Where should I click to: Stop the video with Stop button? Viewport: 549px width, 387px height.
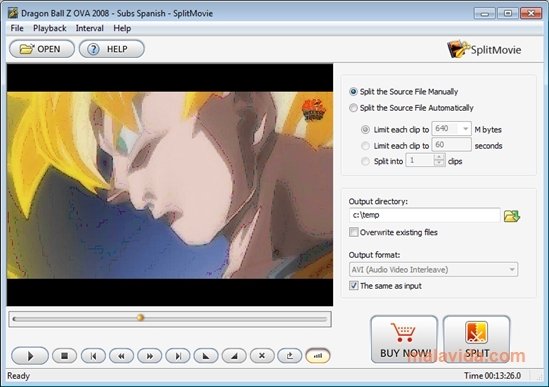tap(64, 356)
